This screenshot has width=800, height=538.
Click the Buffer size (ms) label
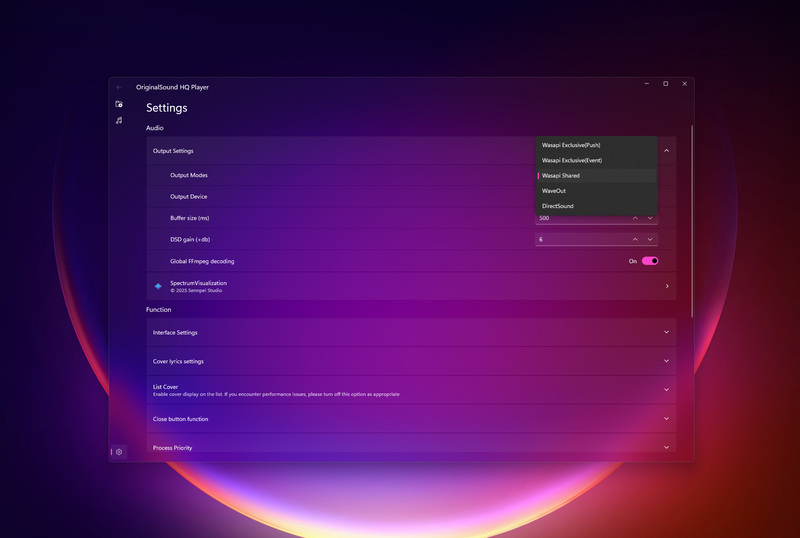click(190, 218)
